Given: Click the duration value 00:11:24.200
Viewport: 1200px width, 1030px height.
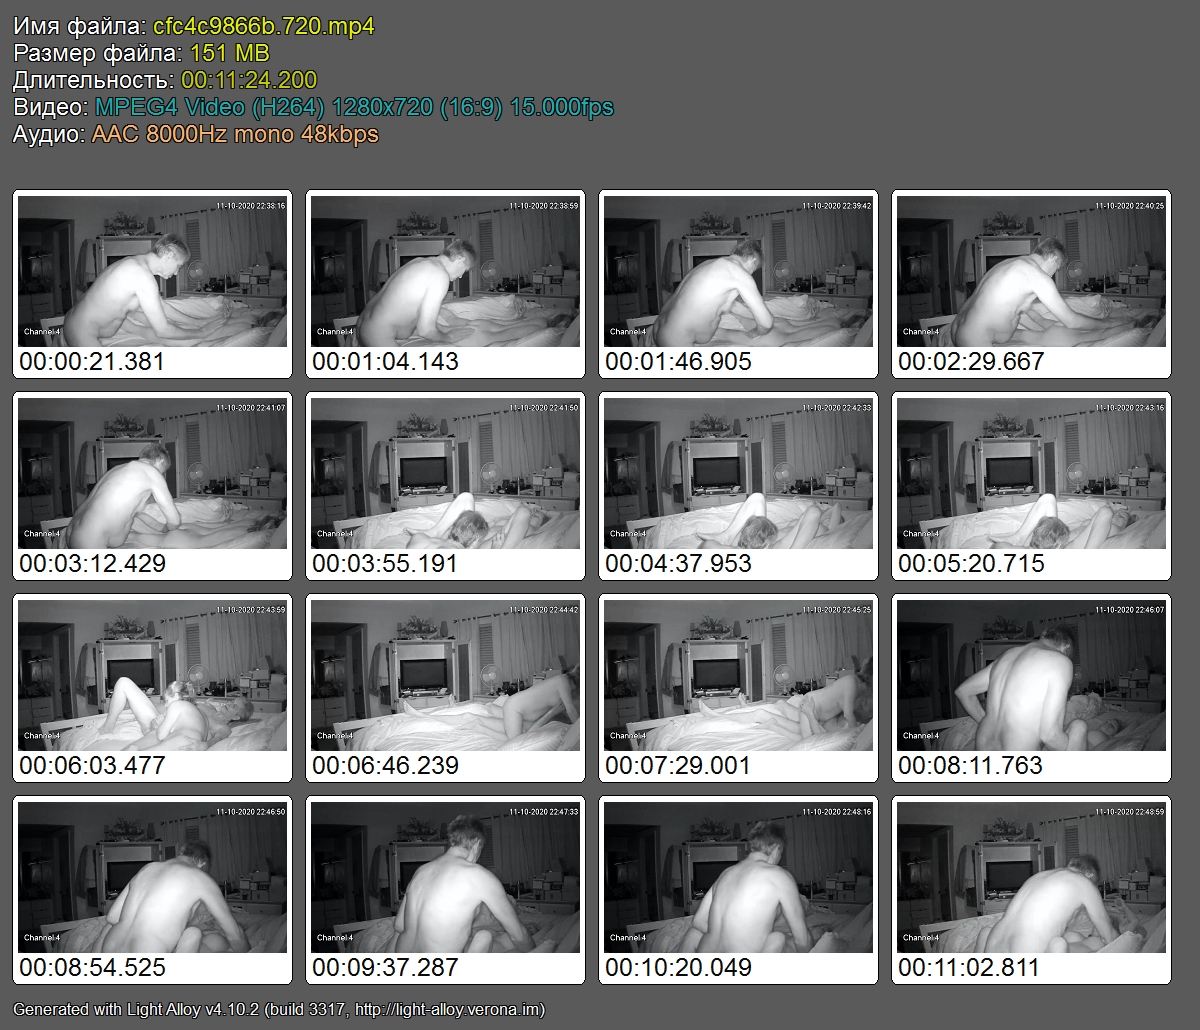Looking at the screenshot, I should coord(249,81).
